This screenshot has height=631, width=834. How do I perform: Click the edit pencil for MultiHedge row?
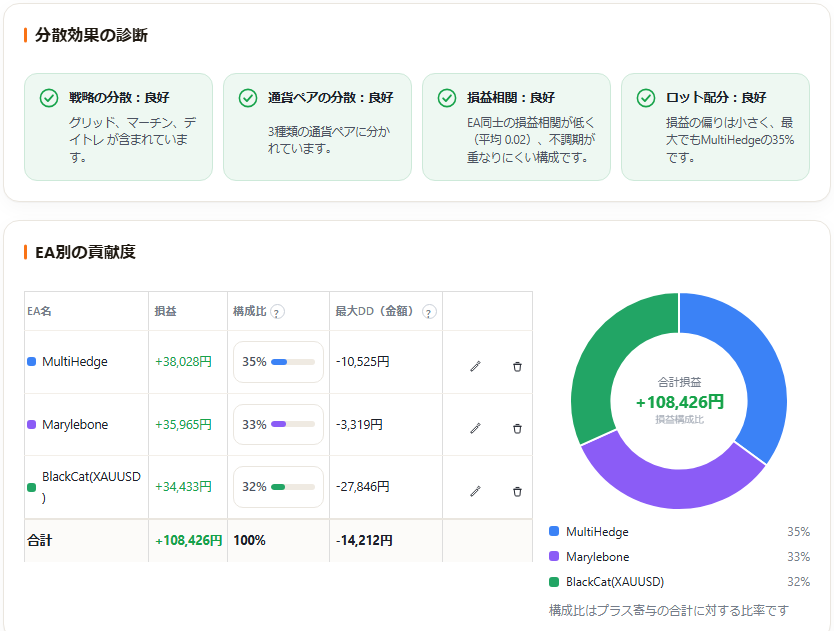476,366
